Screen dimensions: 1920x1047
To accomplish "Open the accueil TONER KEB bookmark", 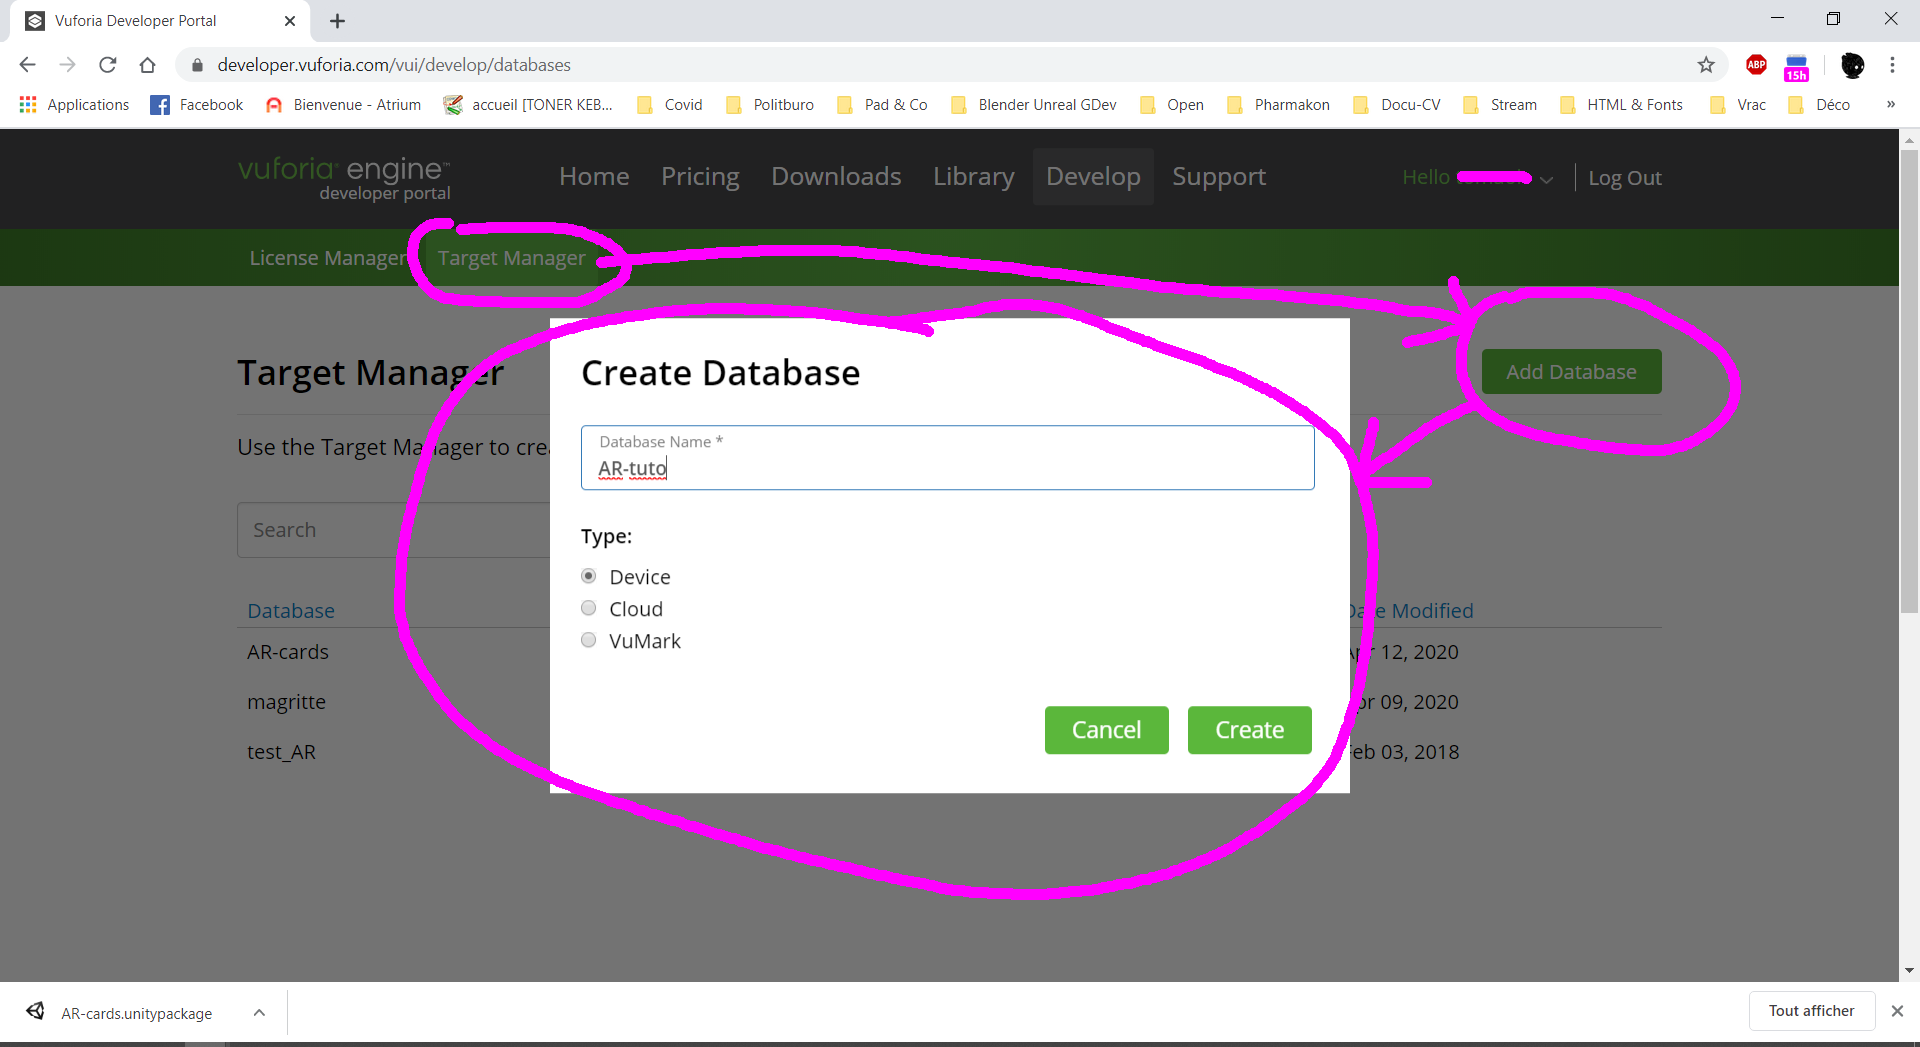I will click(528, 105).
